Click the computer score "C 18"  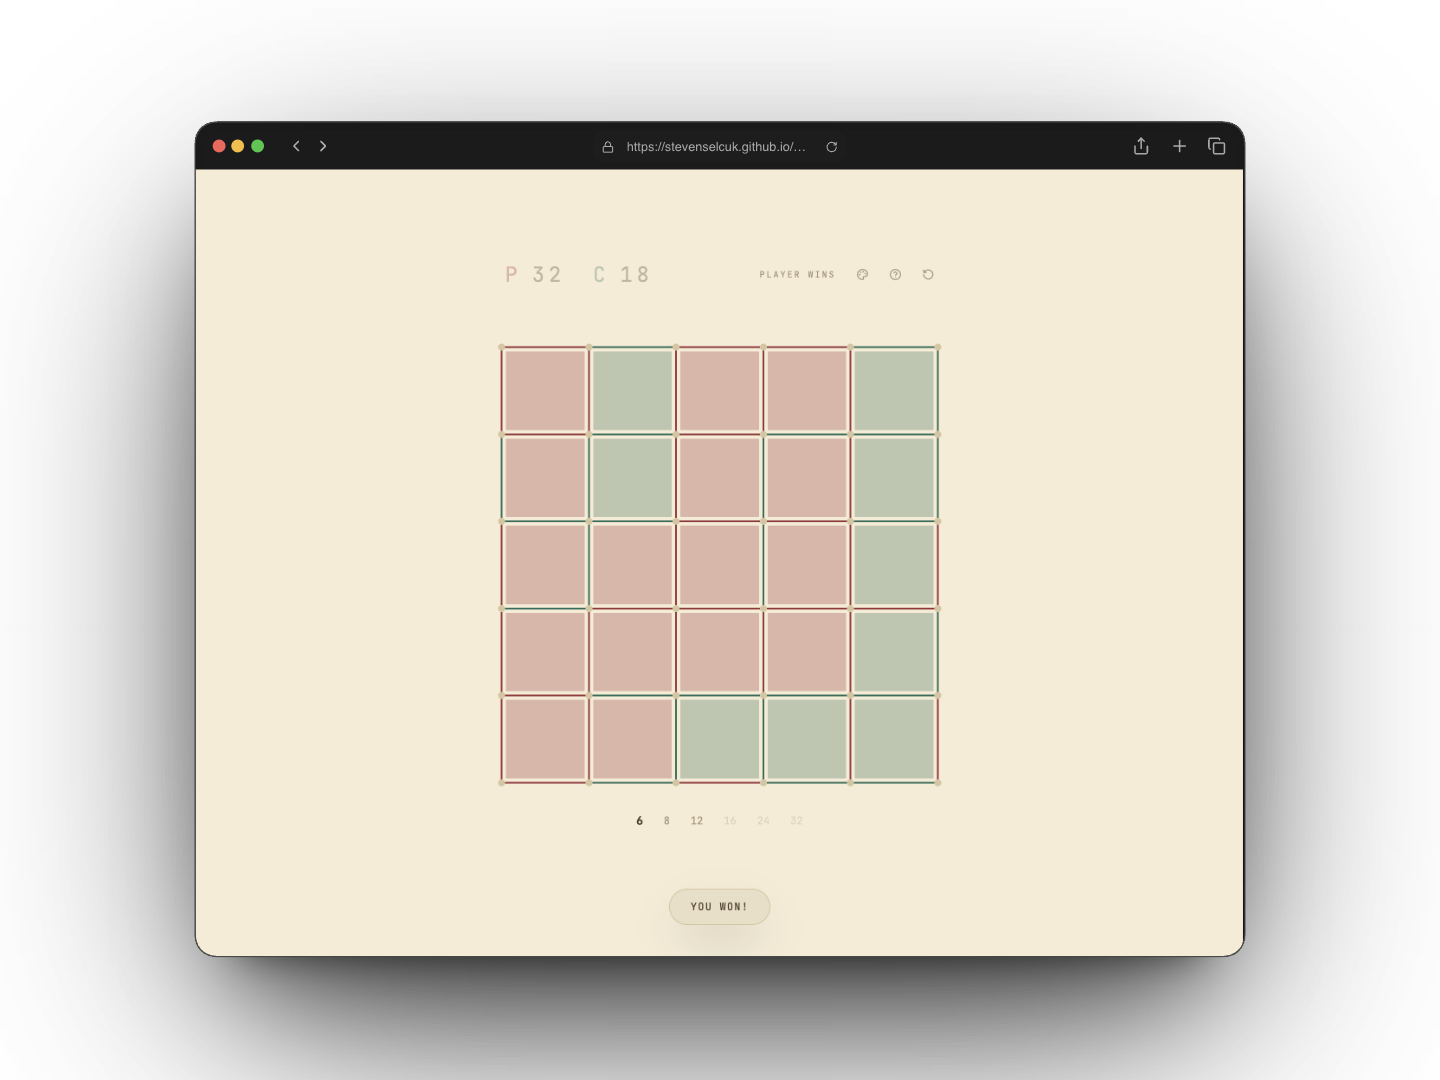622,275
